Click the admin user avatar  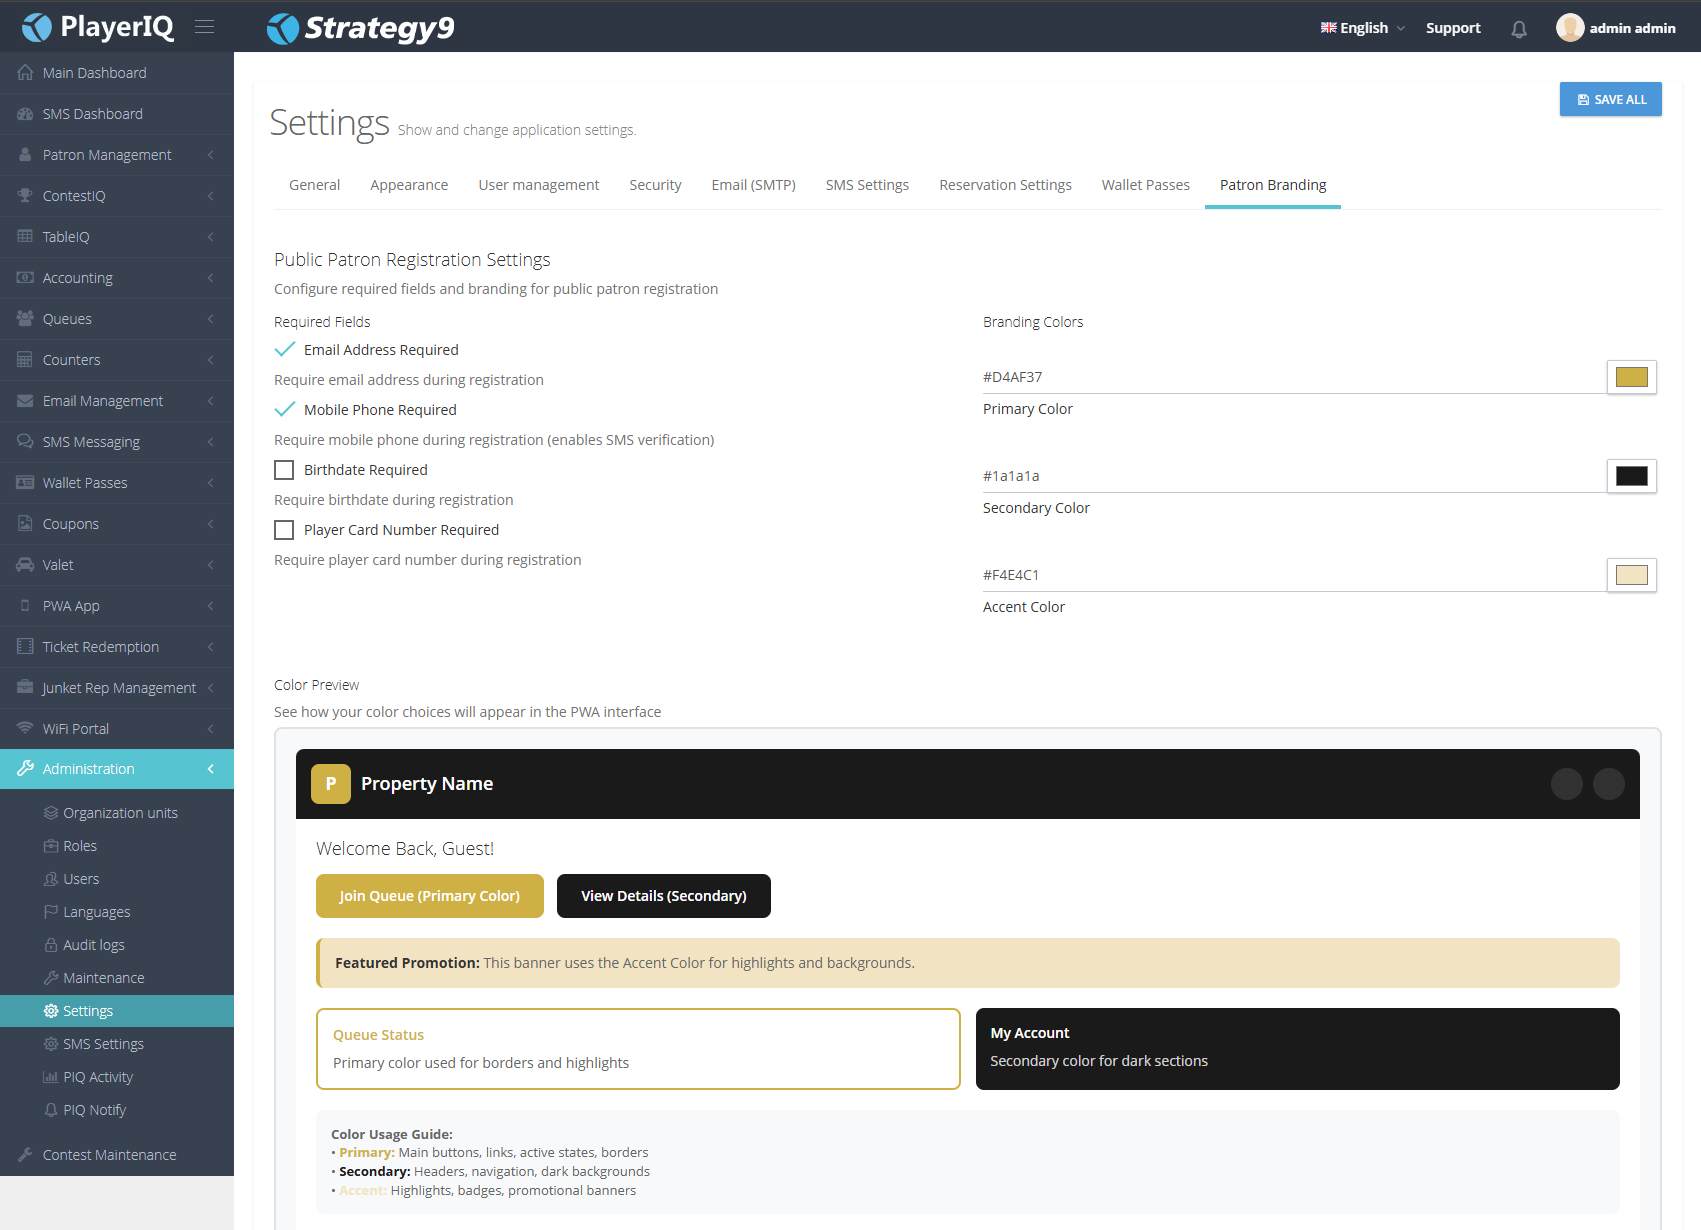(x=1569, y=28)
